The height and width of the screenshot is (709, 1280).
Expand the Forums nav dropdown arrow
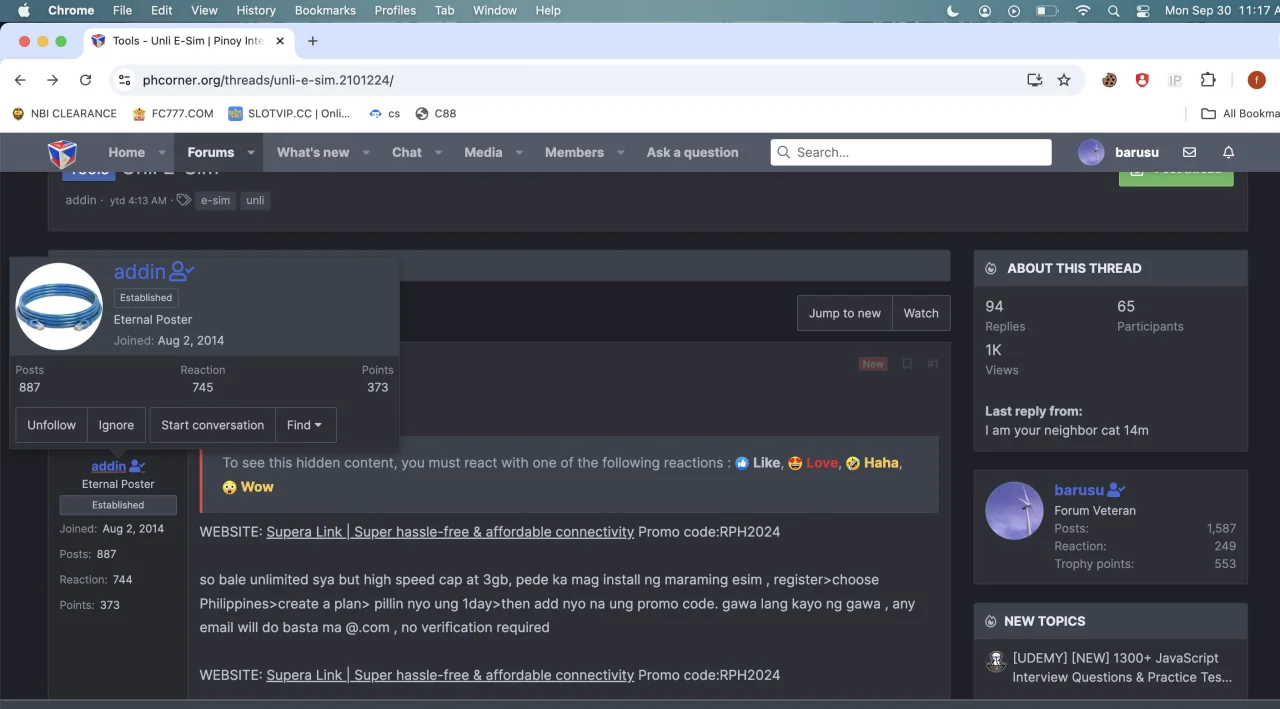(x=251, y=153)
